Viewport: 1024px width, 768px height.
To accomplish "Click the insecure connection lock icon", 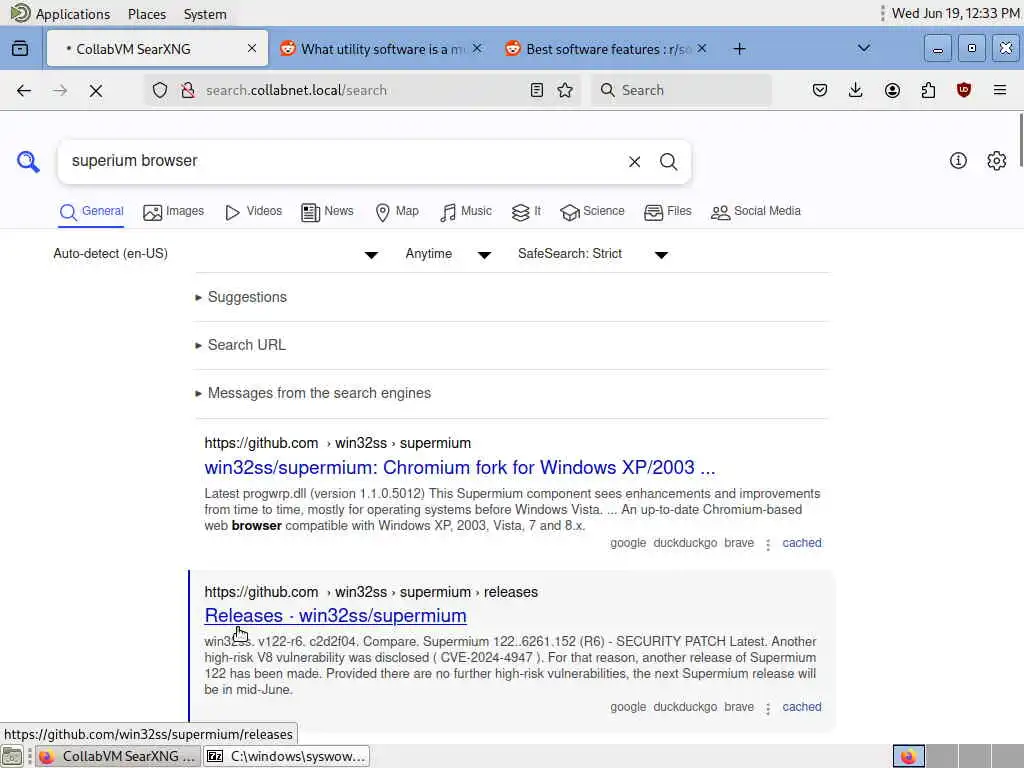I will tap(188, 90).
